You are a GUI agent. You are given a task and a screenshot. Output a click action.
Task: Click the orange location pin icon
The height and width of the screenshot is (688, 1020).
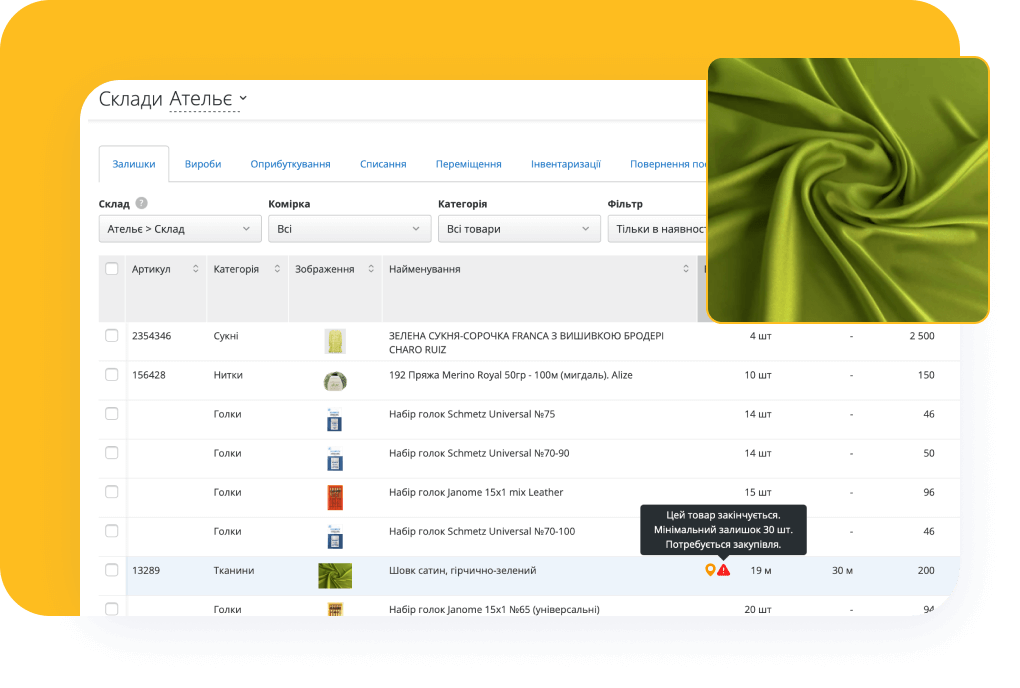point(710,570)
